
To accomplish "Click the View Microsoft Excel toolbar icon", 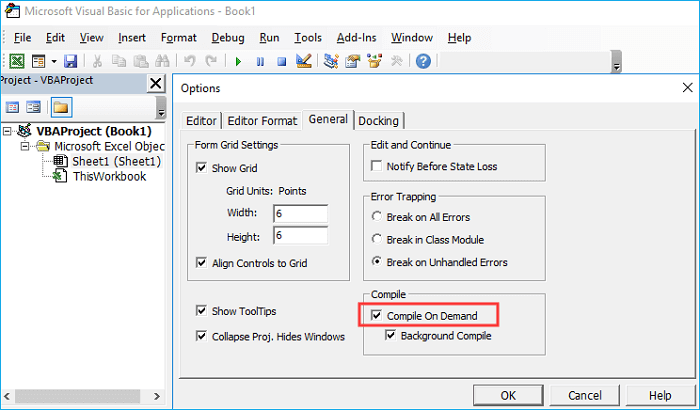I will pos(17,61).
